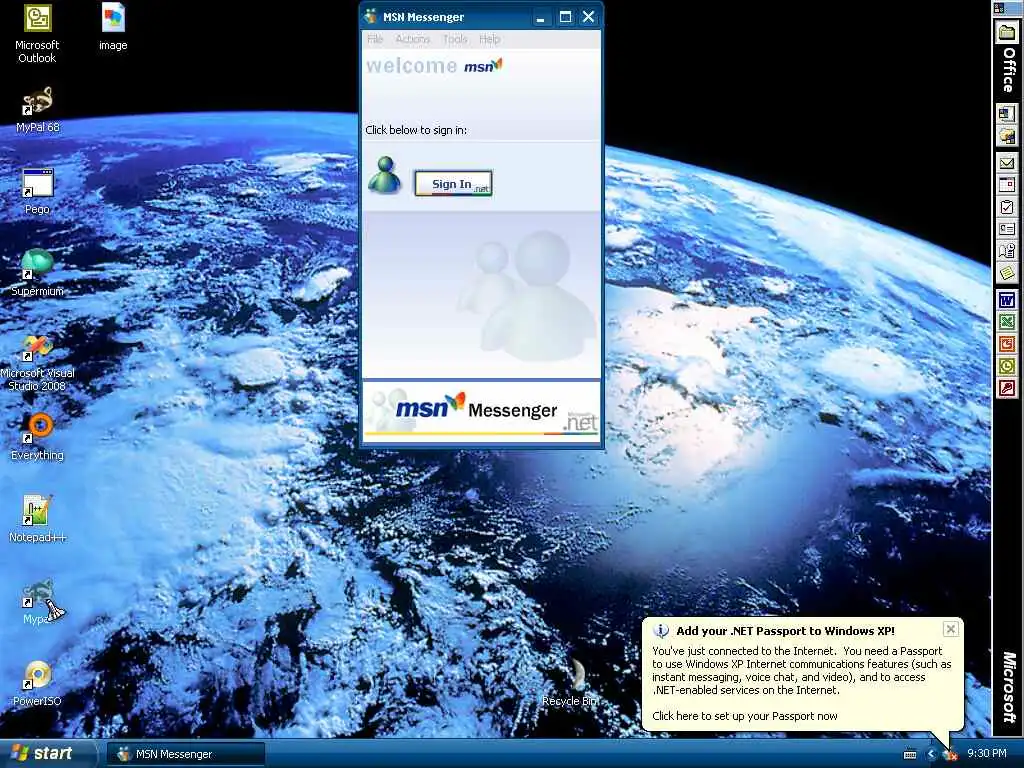Click the MSN Messenger taskbar button
Screen dimensions: 1024x768
(x=186, y=754)
